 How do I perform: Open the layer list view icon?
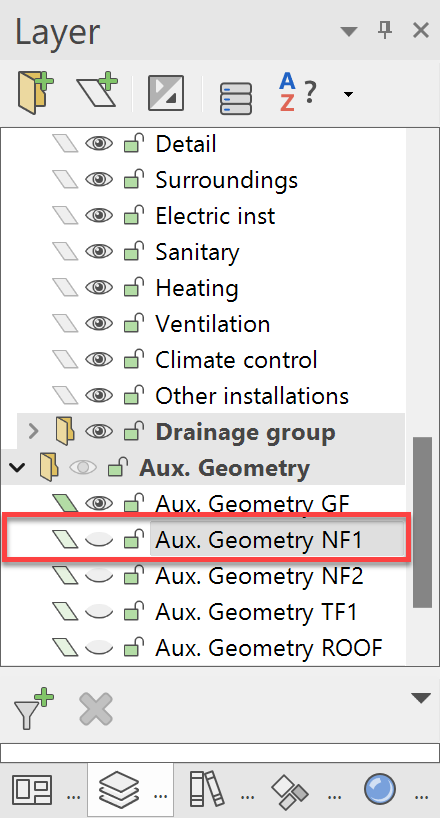pyautogui.click(x=236, y=98)
